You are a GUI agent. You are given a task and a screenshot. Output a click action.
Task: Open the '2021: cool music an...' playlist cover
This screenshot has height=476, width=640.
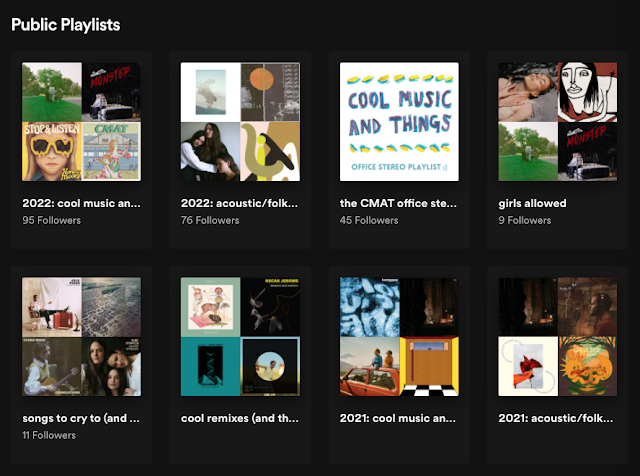point(399,337)
